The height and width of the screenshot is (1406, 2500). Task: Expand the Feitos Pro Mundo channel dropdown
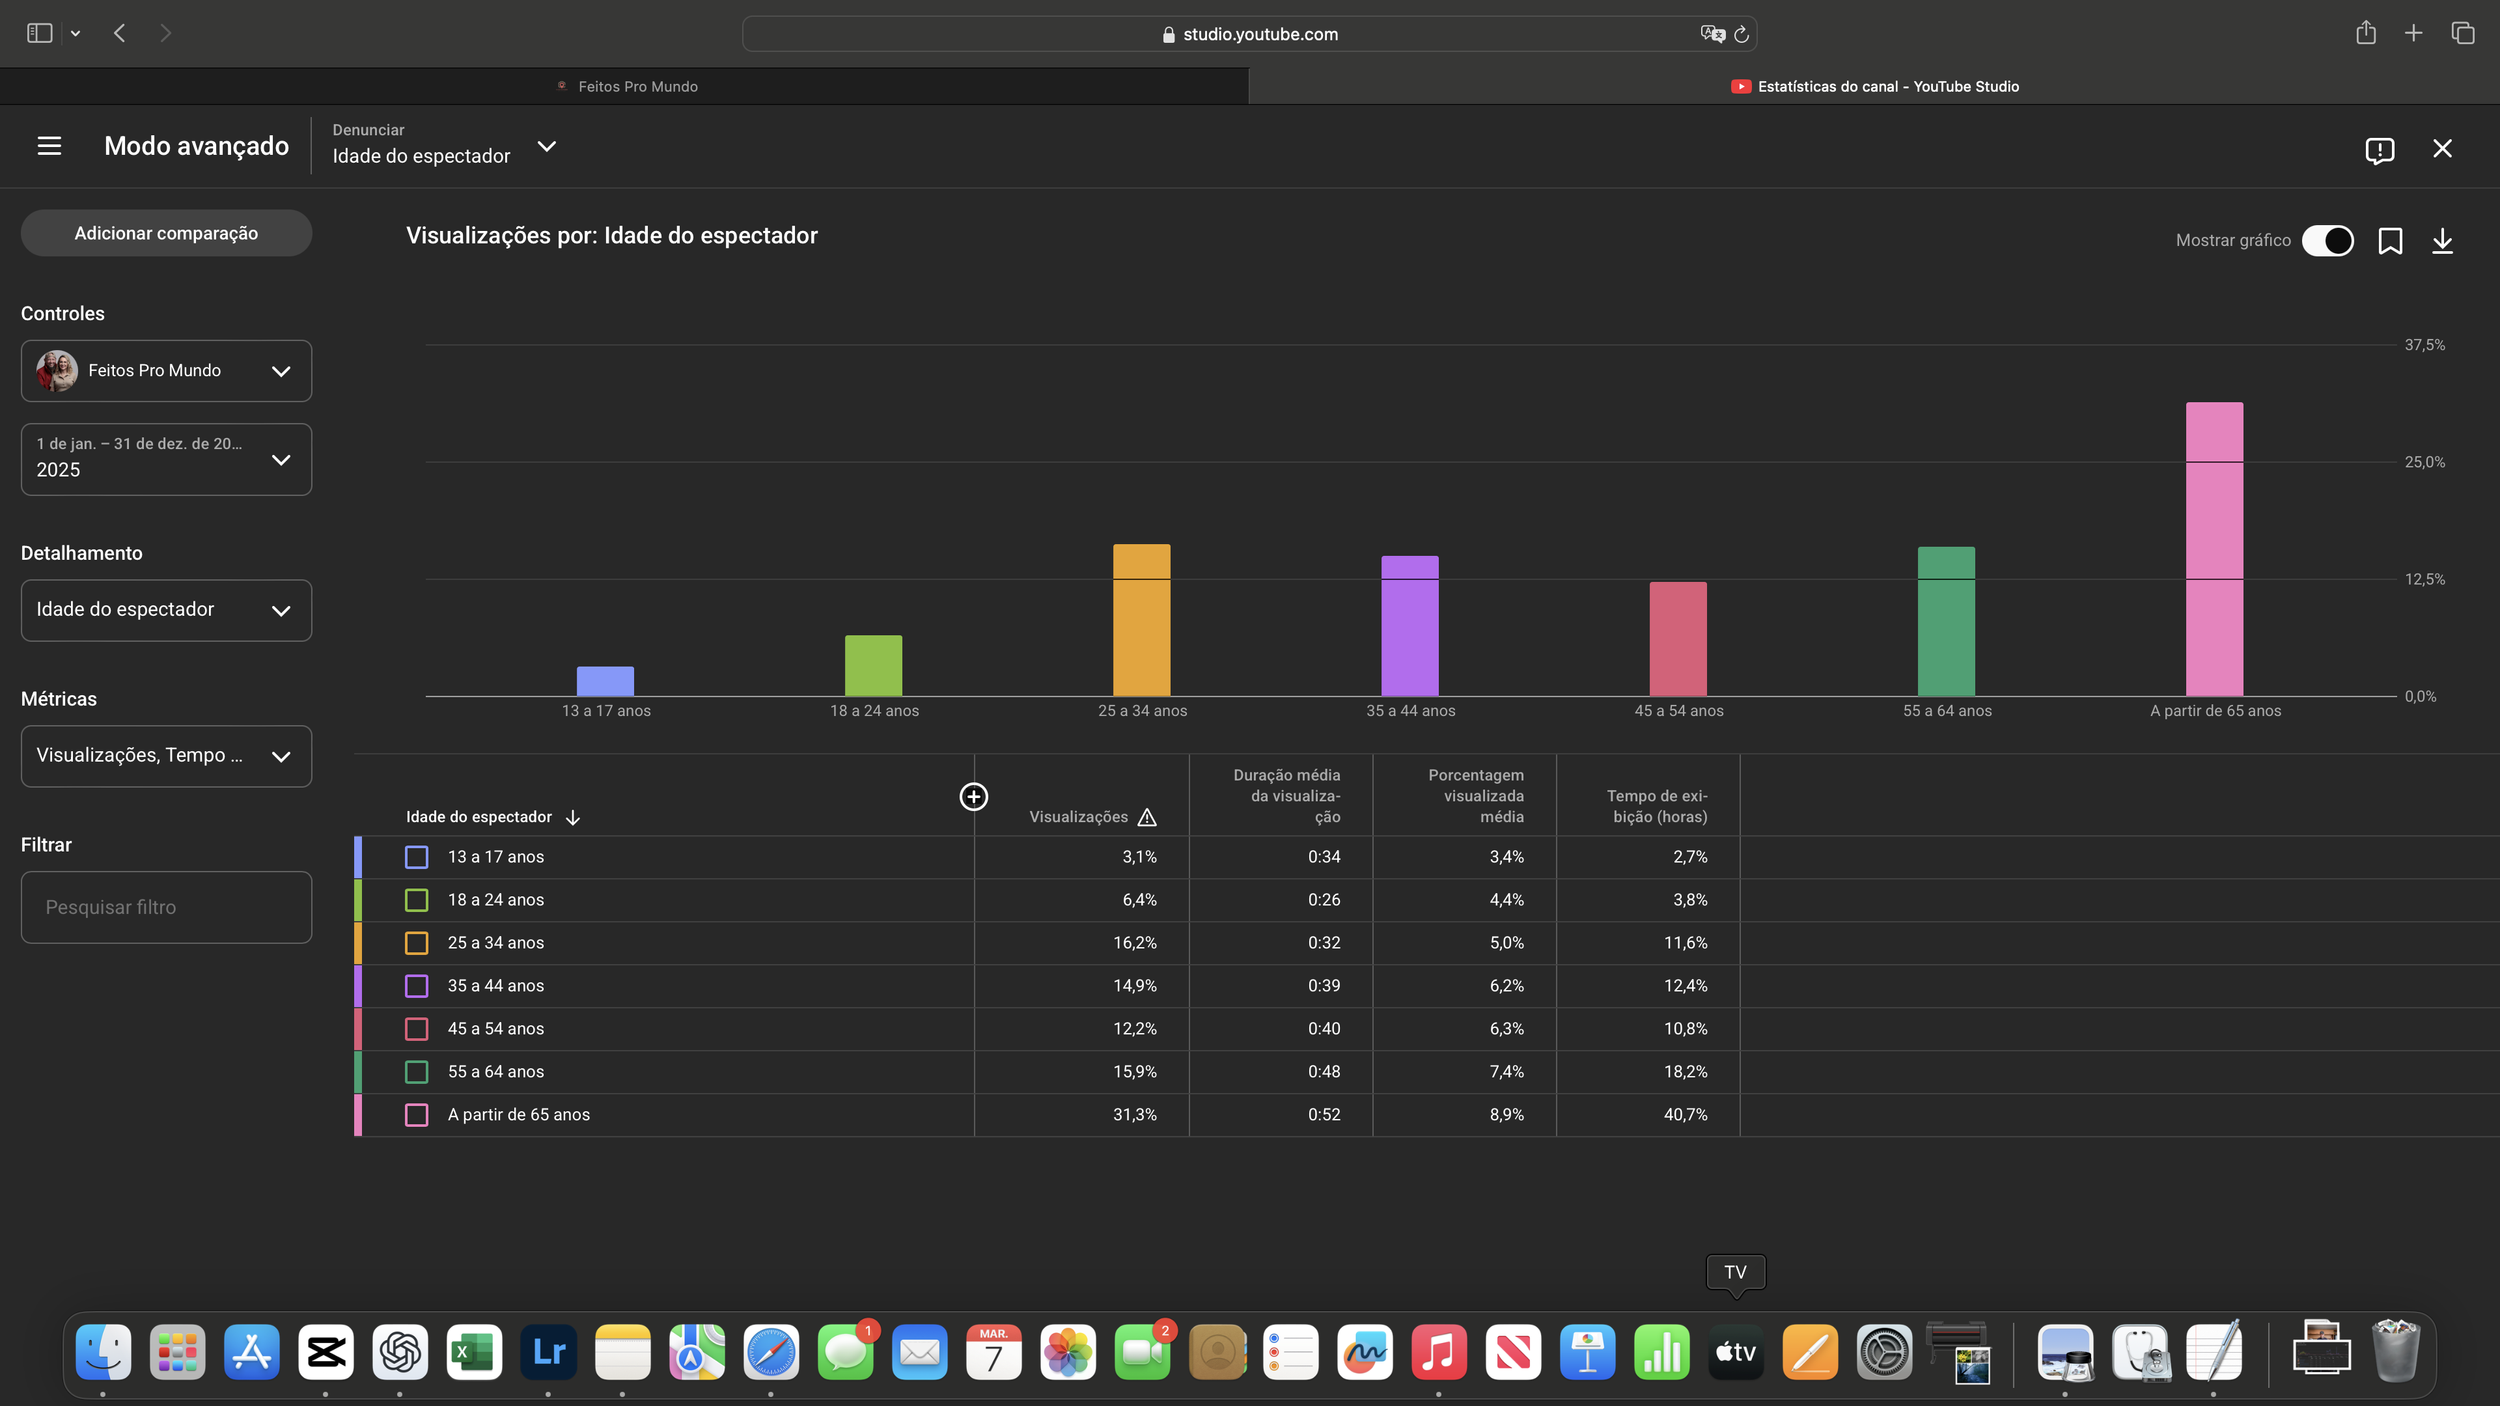tap(166, 371)
